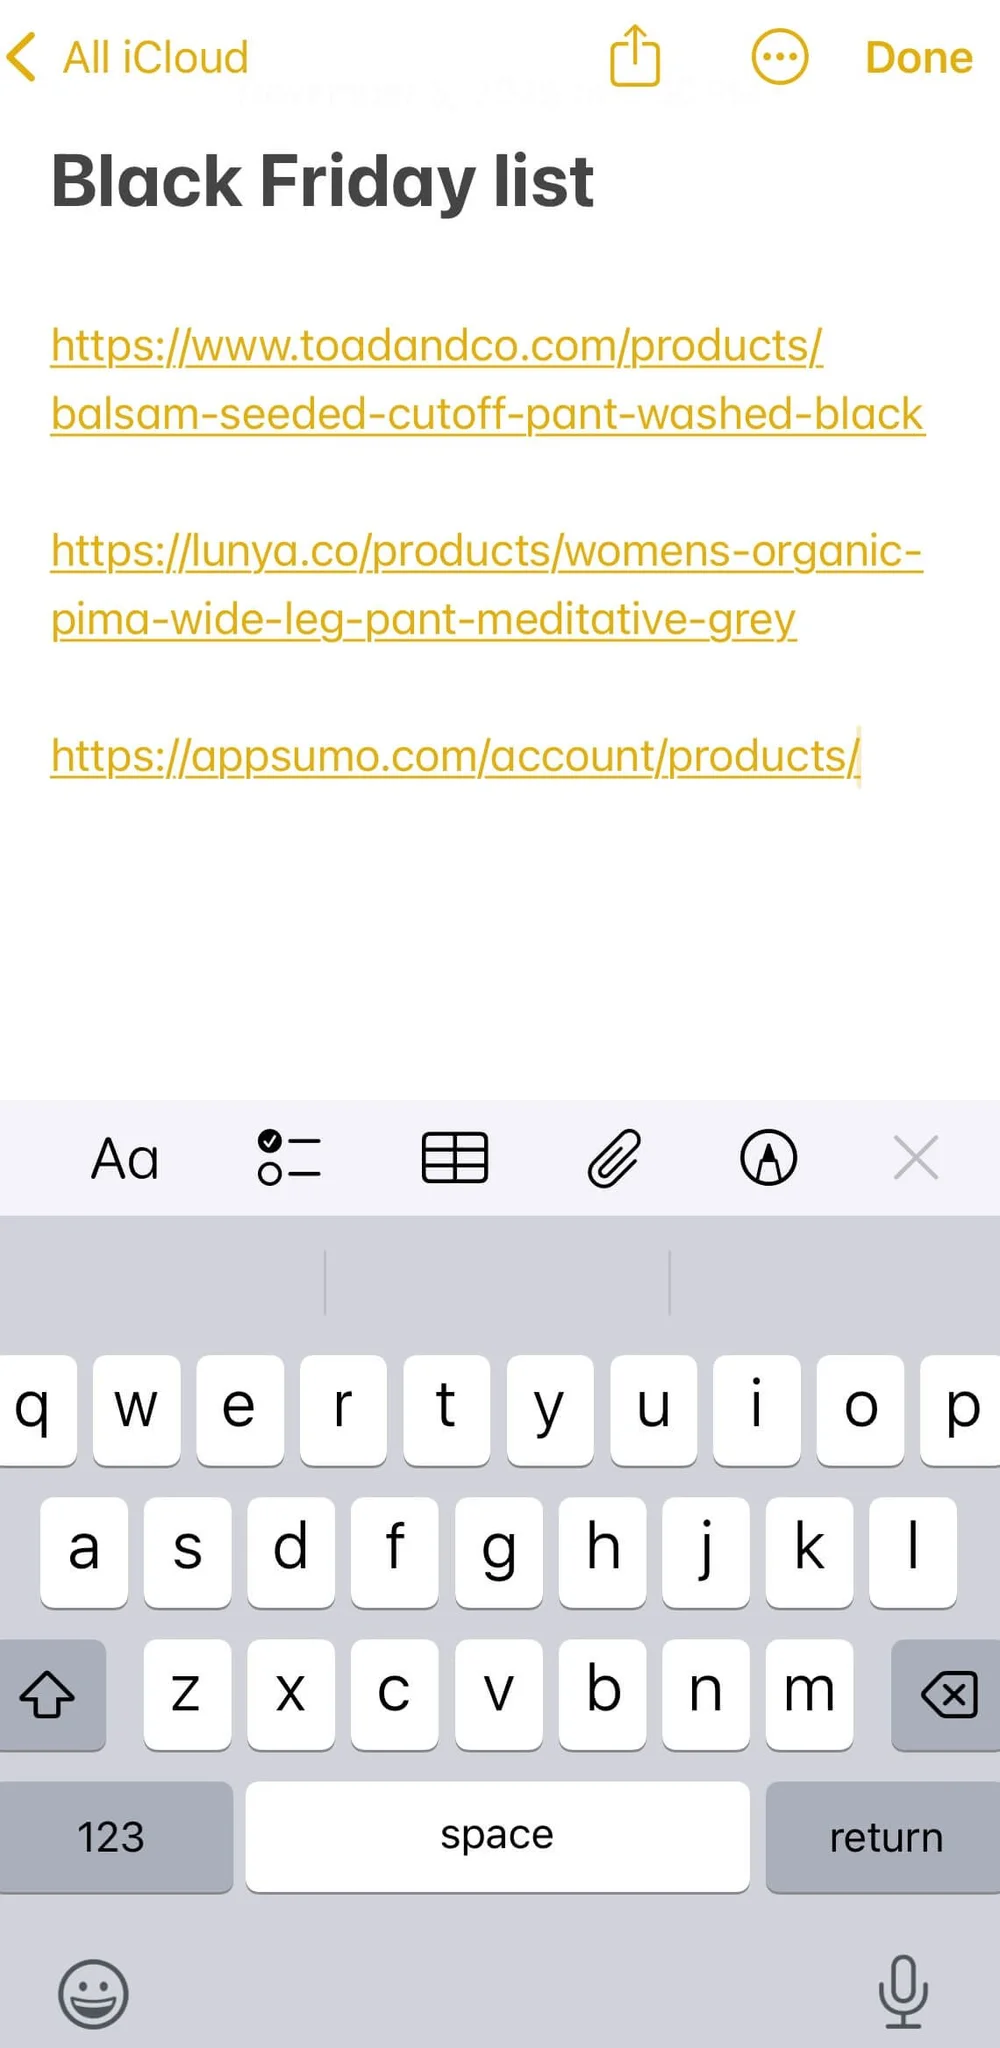Tap the return key
Image resolution: width=1000 pixels, height=2048 pixels.
[884, 1837]
